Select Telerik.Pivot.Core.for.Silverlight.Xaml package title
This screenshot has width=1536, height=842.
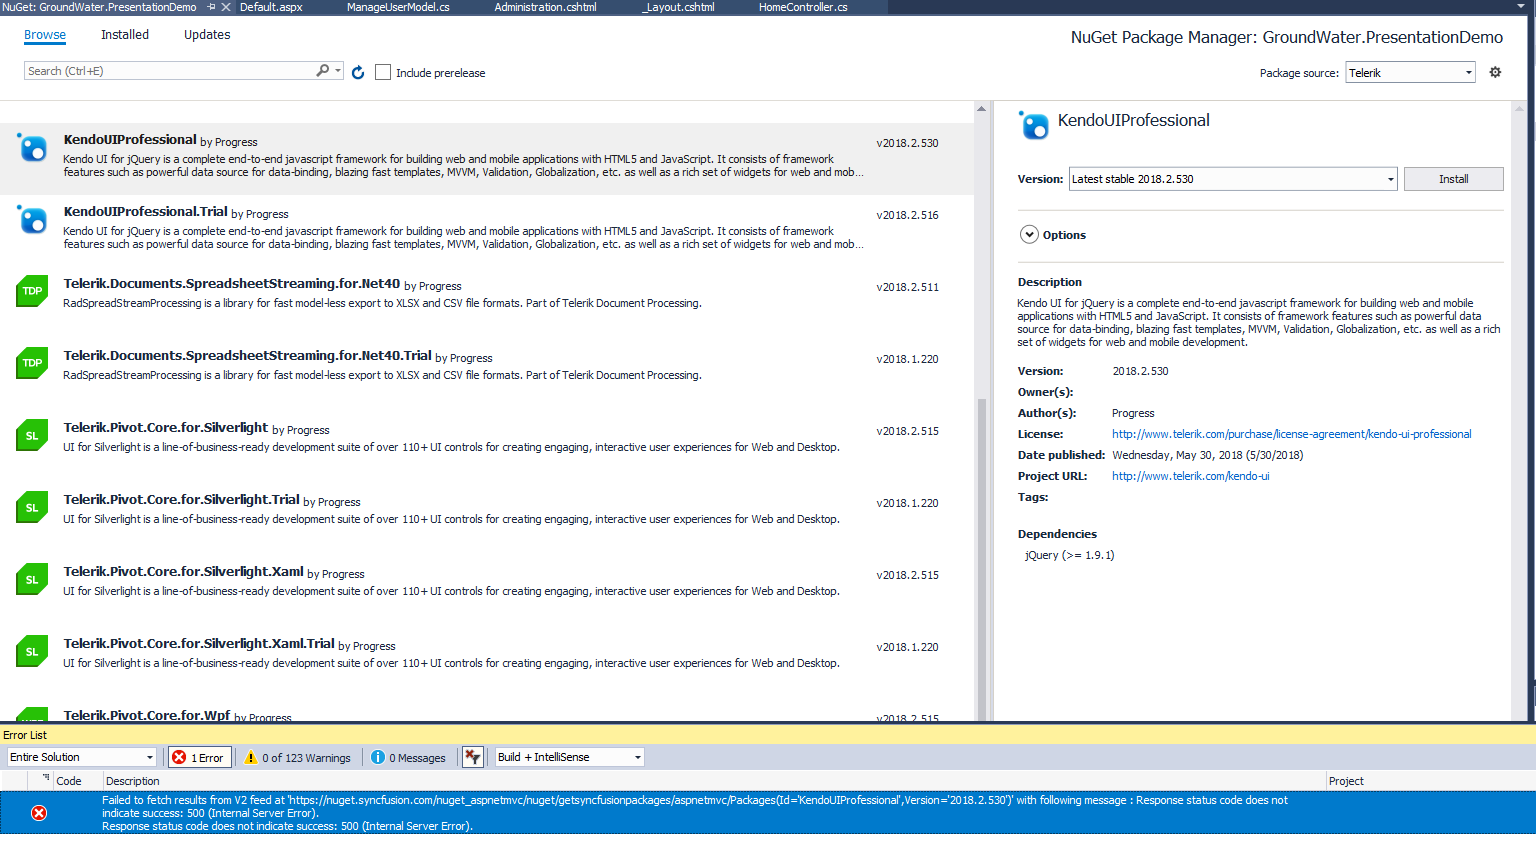[x=184, y=572]
